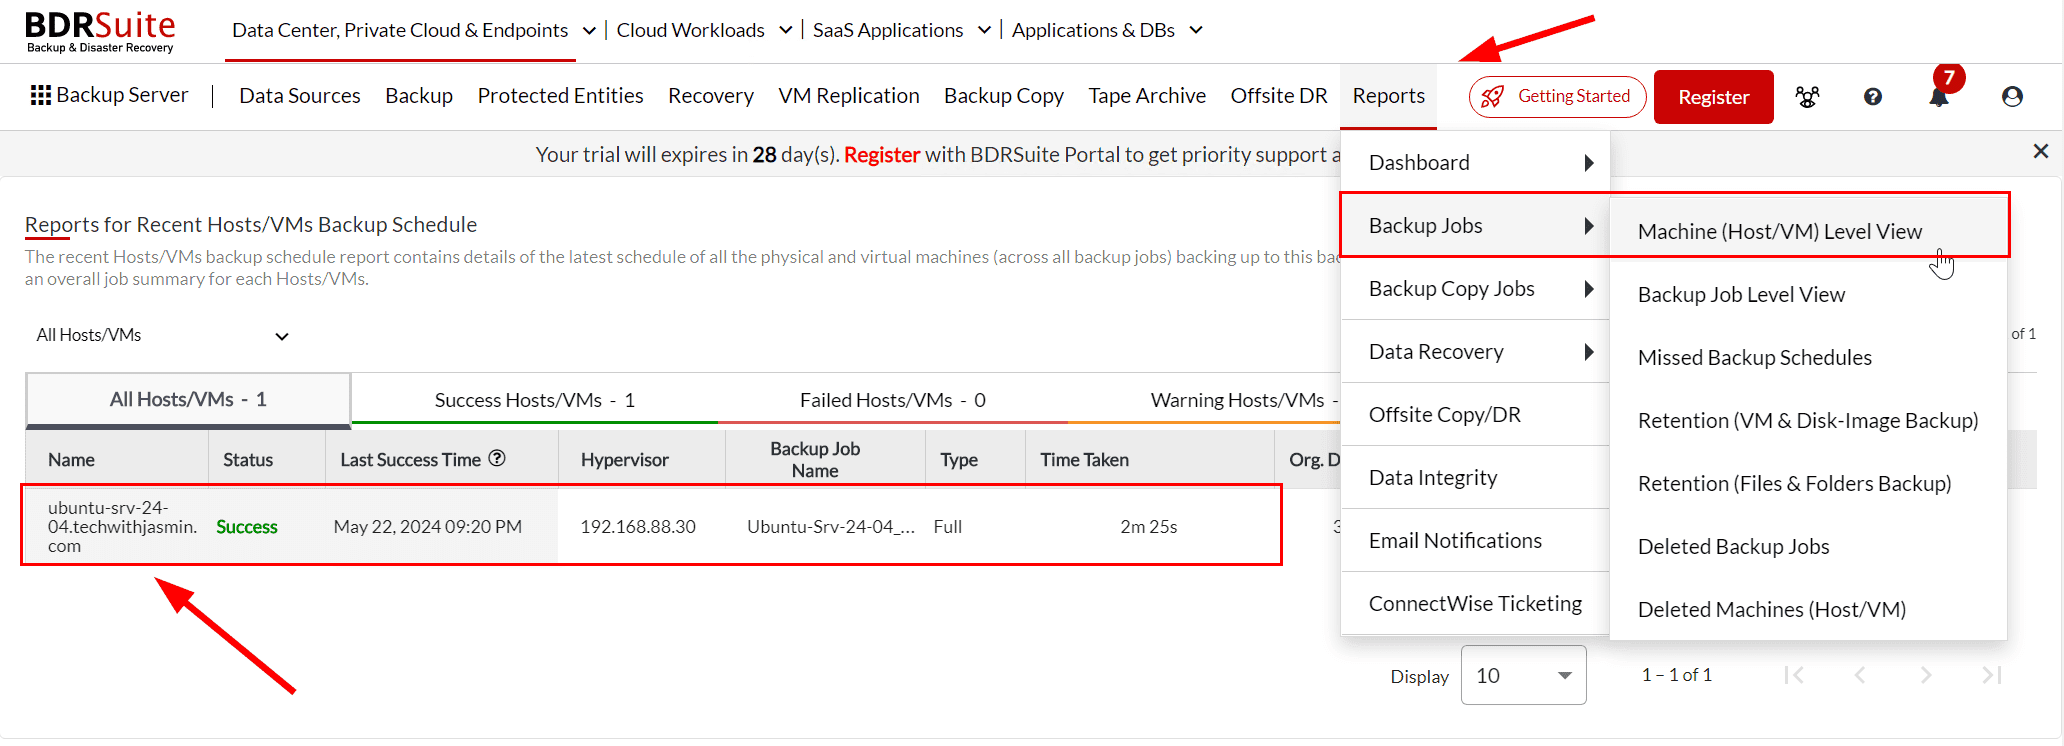Go to the next results page
Viewport: 2064px width, 746px height.
click(x=1926, y=675)
